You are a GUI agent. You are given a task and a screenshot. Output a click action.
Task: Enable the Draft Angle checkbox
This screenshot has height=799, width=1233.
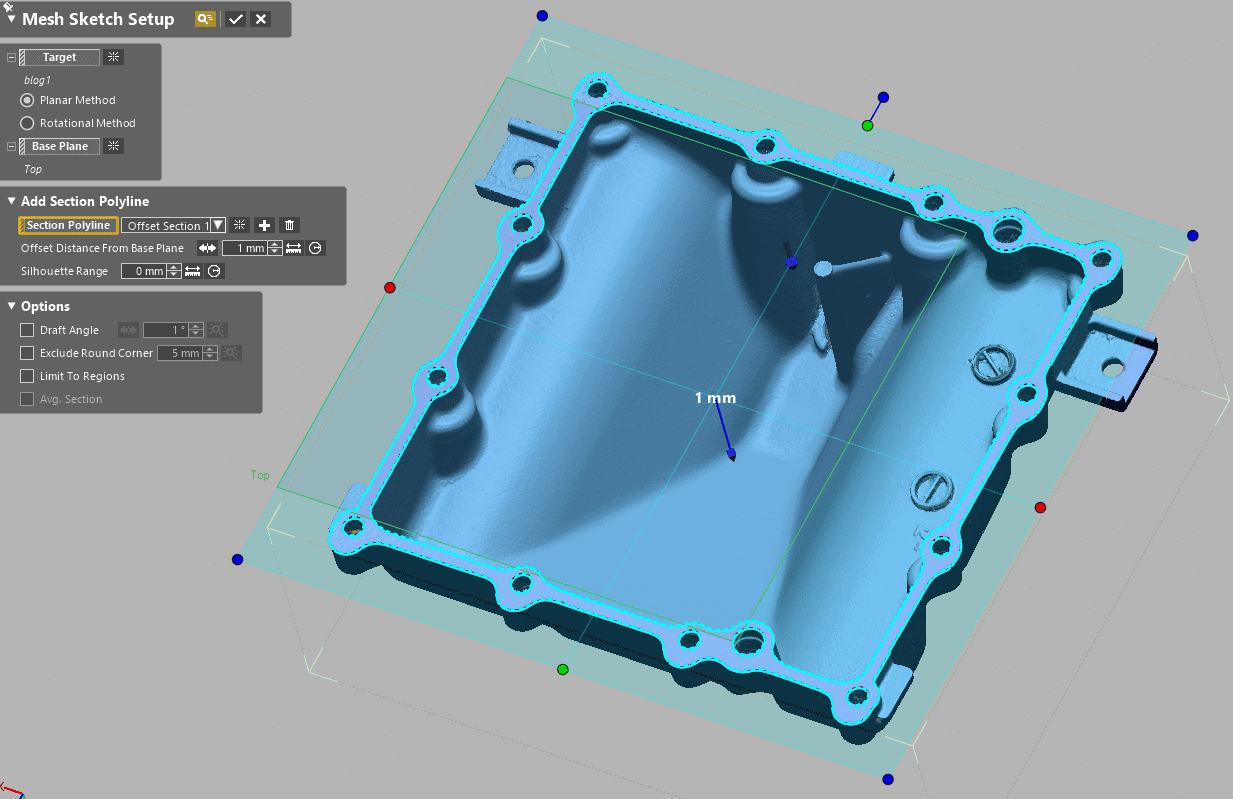(27, 330)
